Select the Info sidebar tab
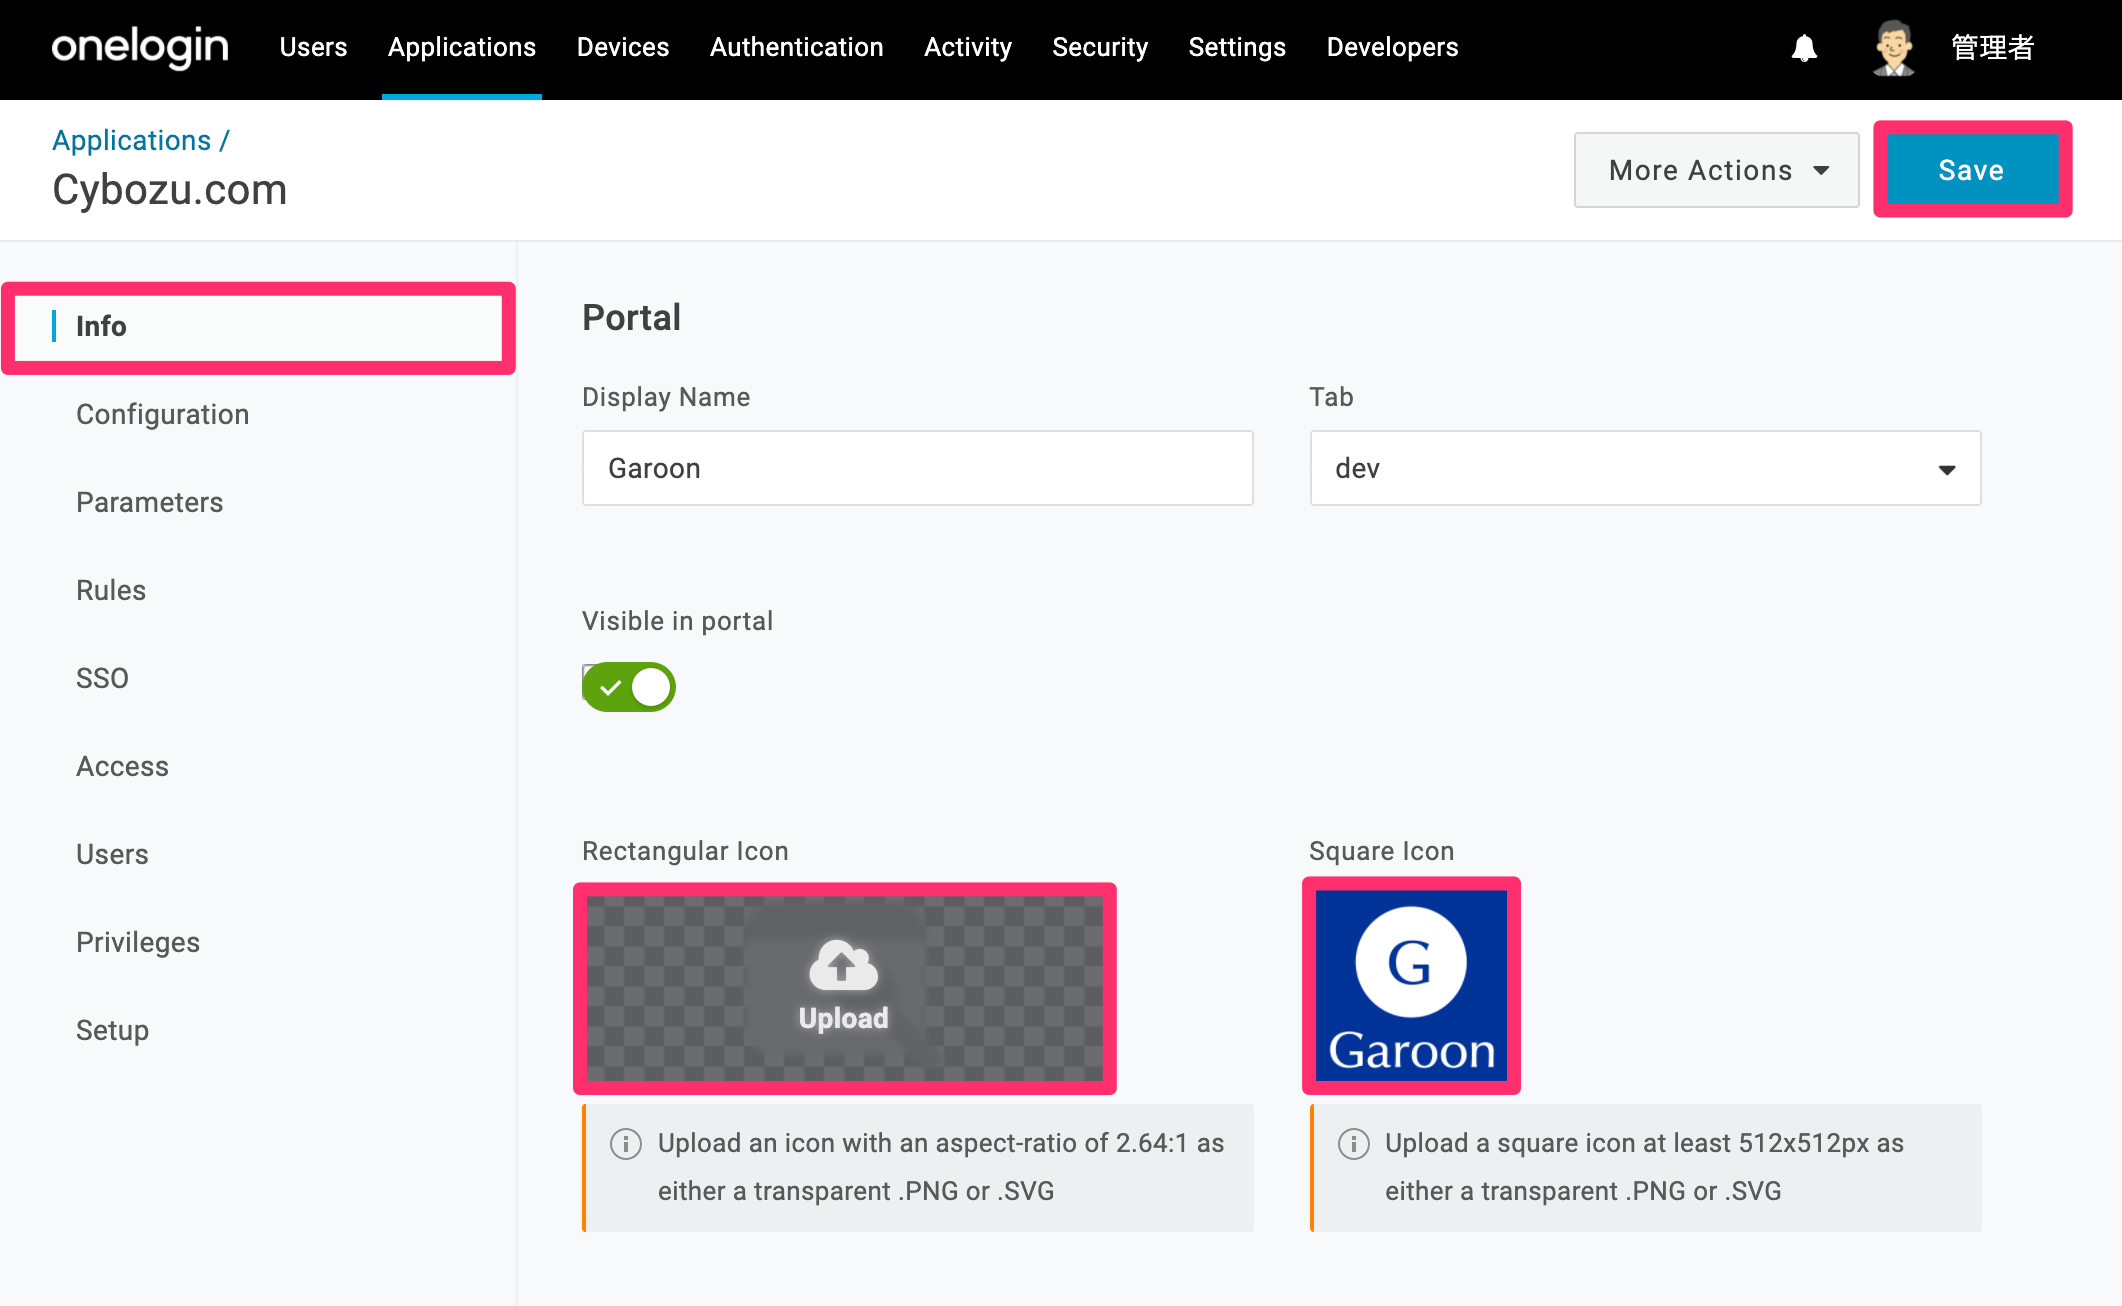This screenshot has width=2122, height=1306. click(x=259, y=326)
